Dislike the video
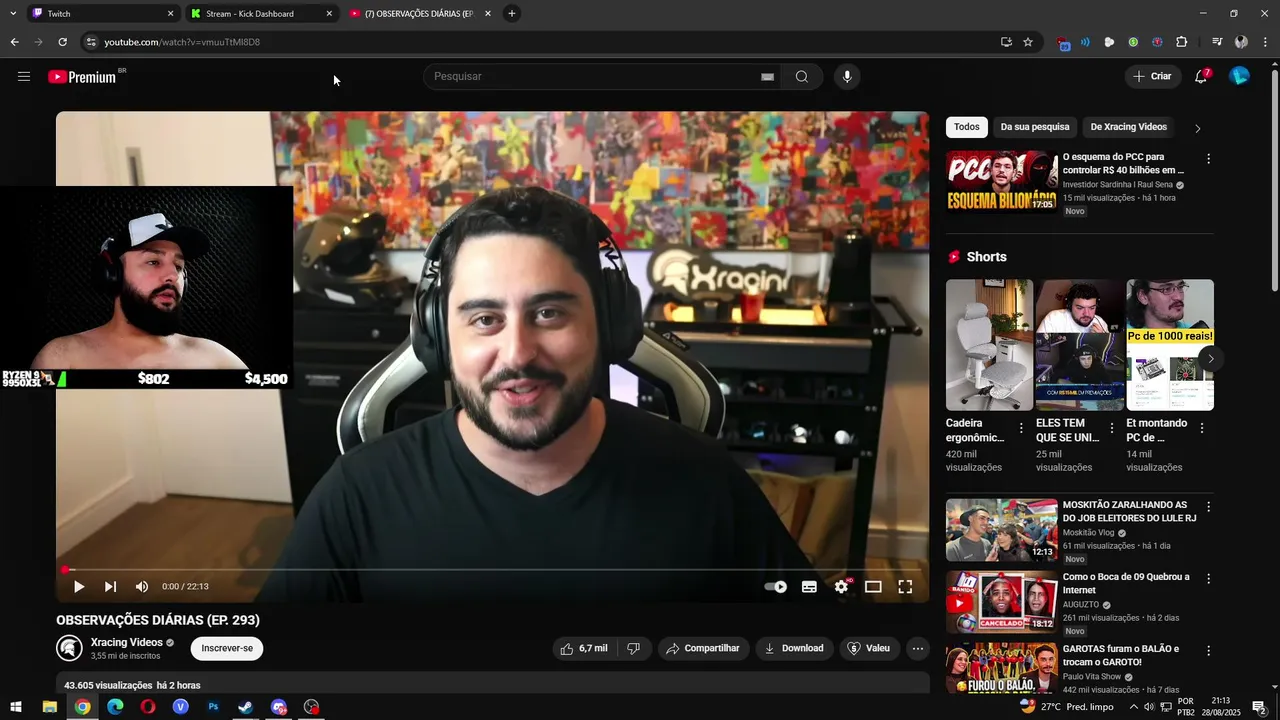 click(633, 648)
